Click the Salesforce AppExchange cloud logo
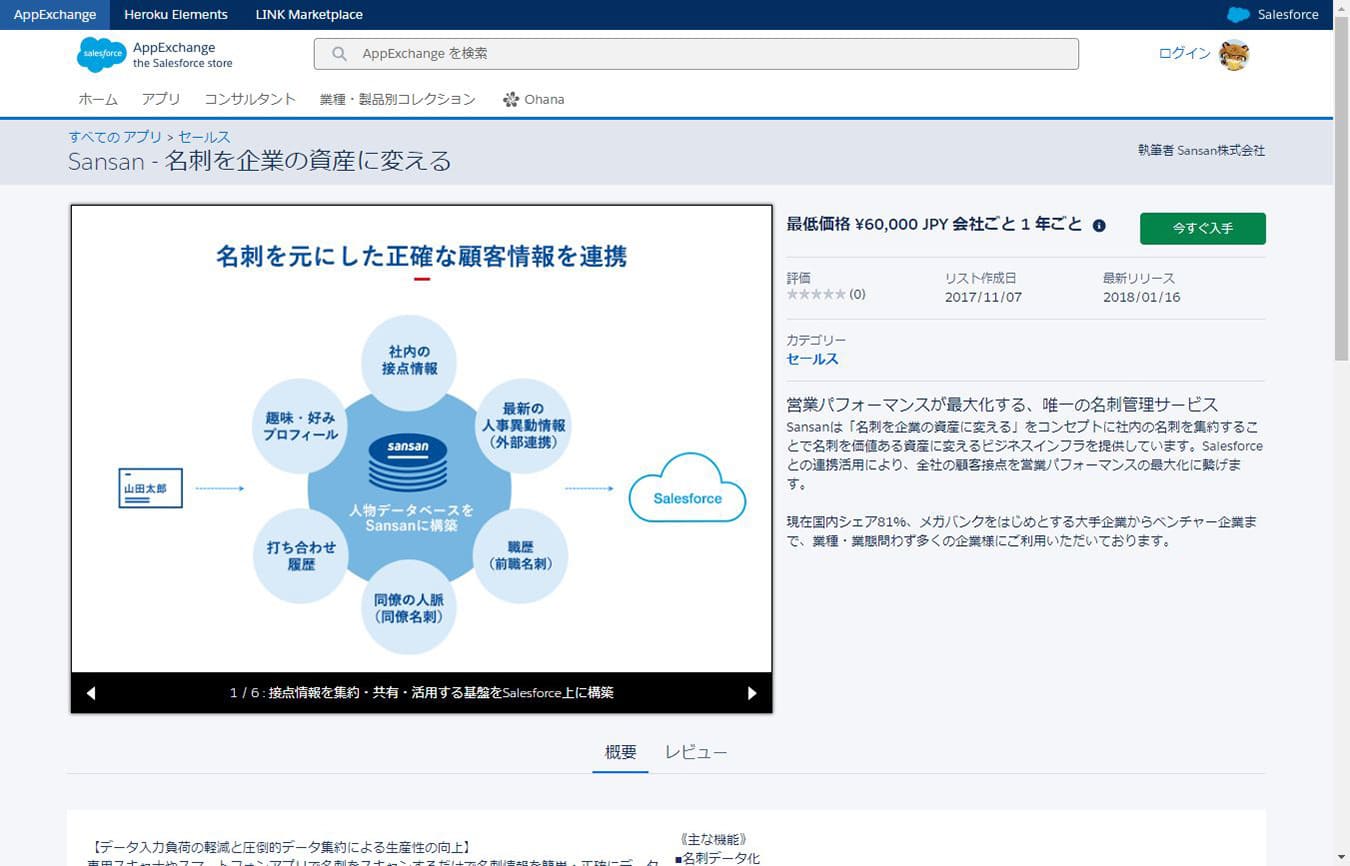This screenshot has height=866, width=1350. tap(102, 54)
